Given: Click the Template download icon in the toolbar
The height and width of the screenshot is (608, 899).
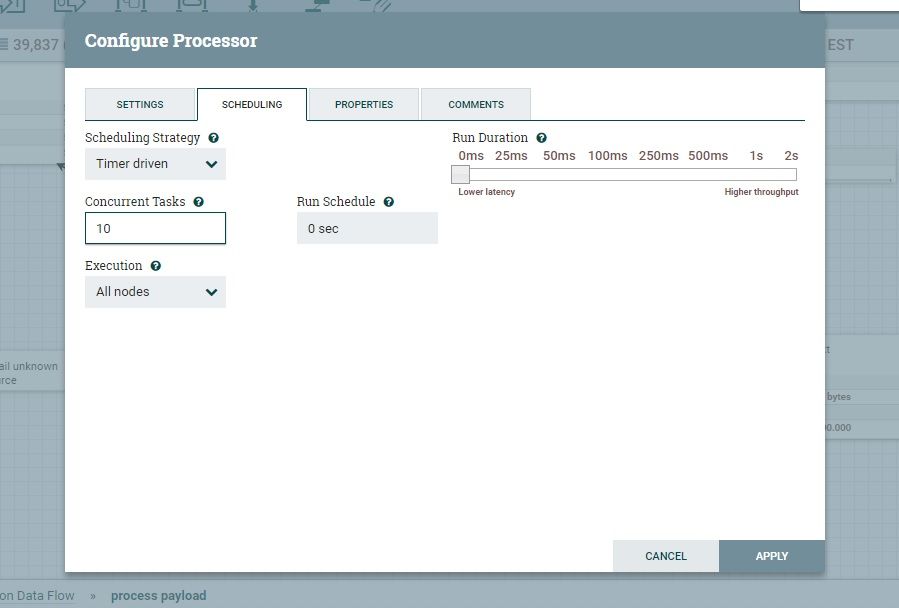Looking at the screenshot, I should coord(251,5).
